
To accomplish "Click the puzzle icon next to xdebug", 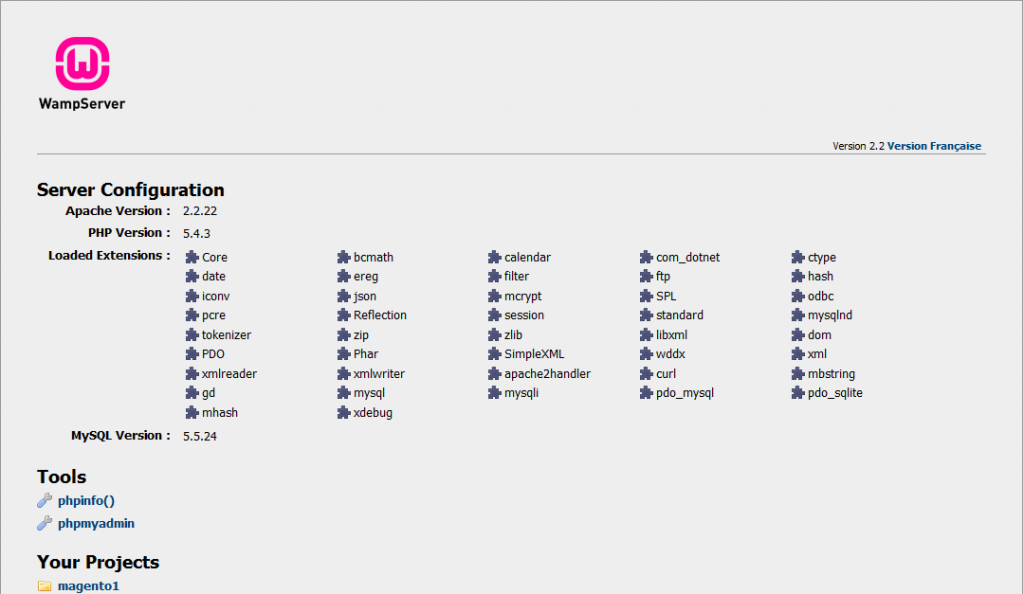I will pyautogui.click(x=344, y=413).
